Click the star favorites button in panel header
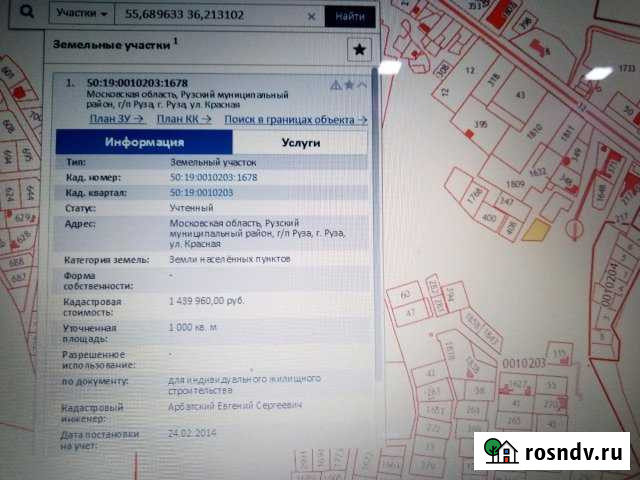The height and width of the screenshot is (480, 640). pos(360,49)
